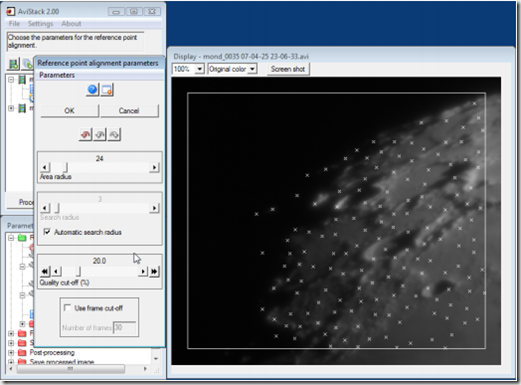Click the Number of frames input field

tap(124, 328)
